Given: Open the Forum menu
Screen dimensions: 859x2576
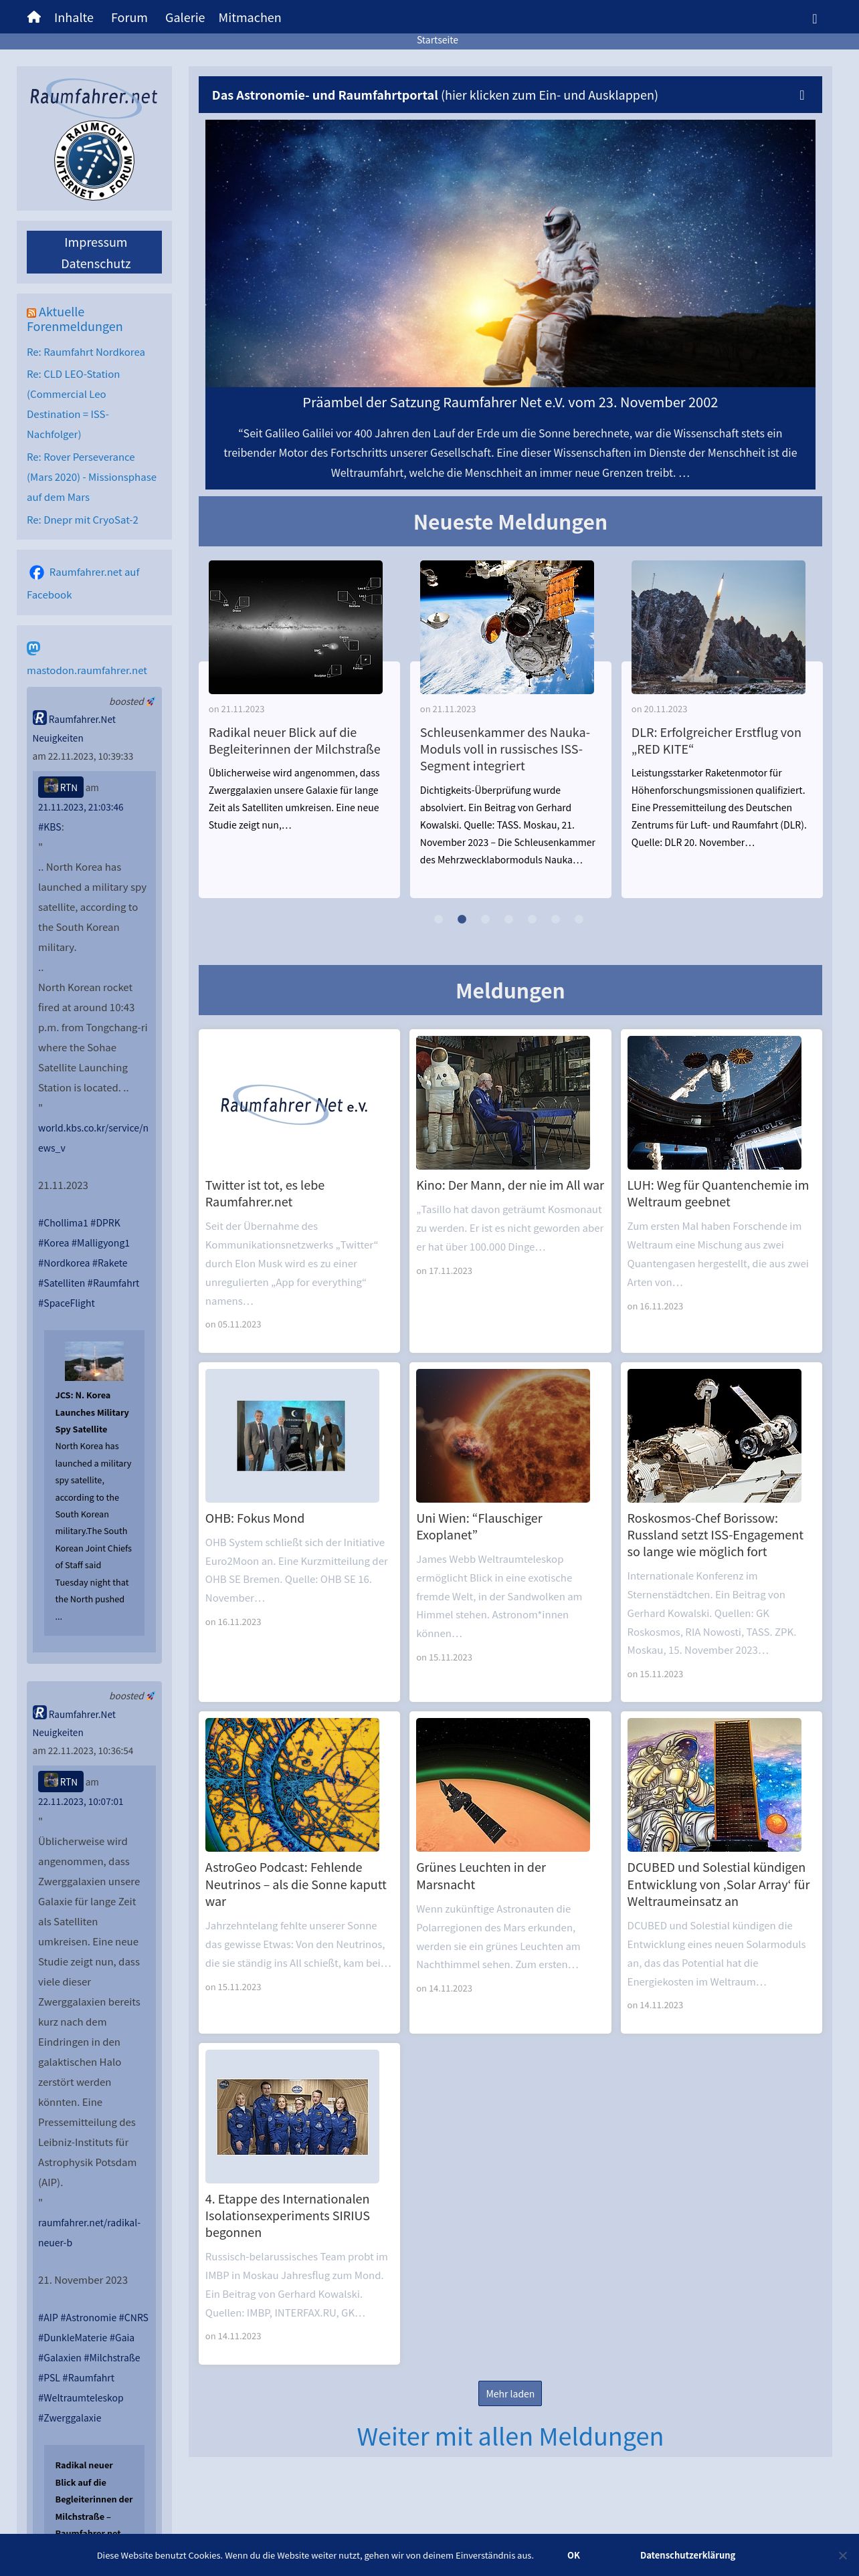Looking at the screenshot, I should pyautogui.click(x=129, y=18).
